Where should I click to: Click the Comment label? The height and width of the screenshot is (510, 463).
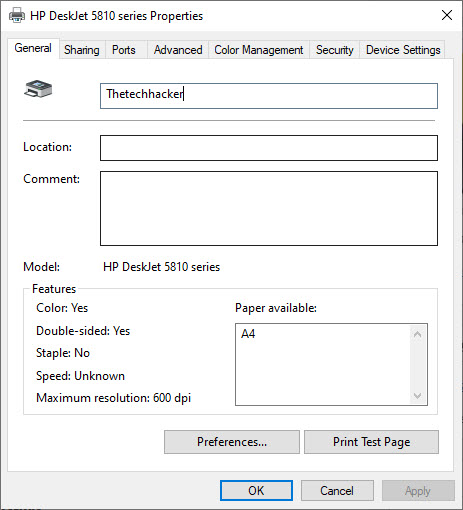pyautogui.click(x=51, y=179)
